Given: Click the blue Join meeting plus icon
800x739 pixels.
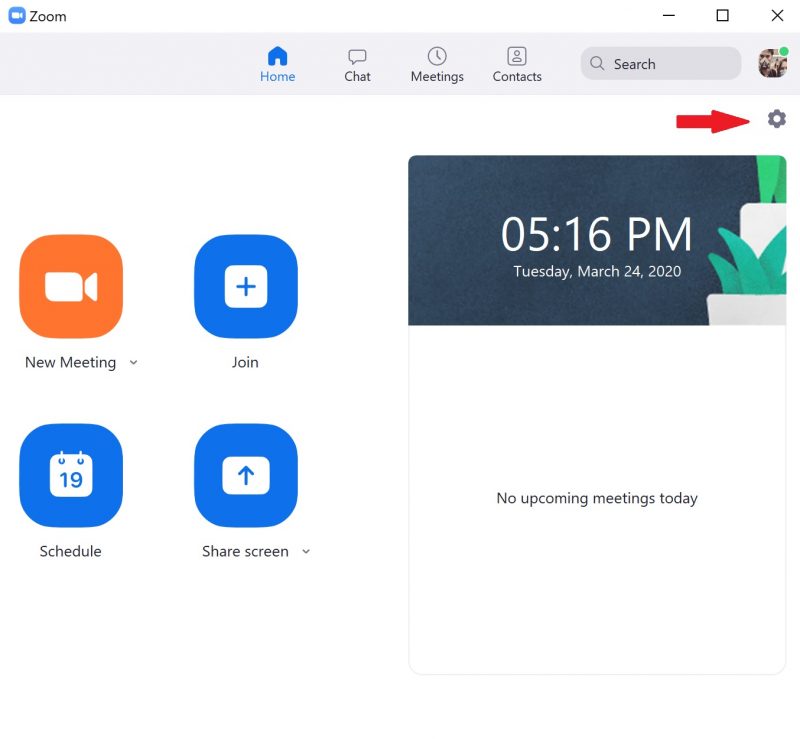Looking at the screenshot, I should pyautogui.click(x=246, y=286).
